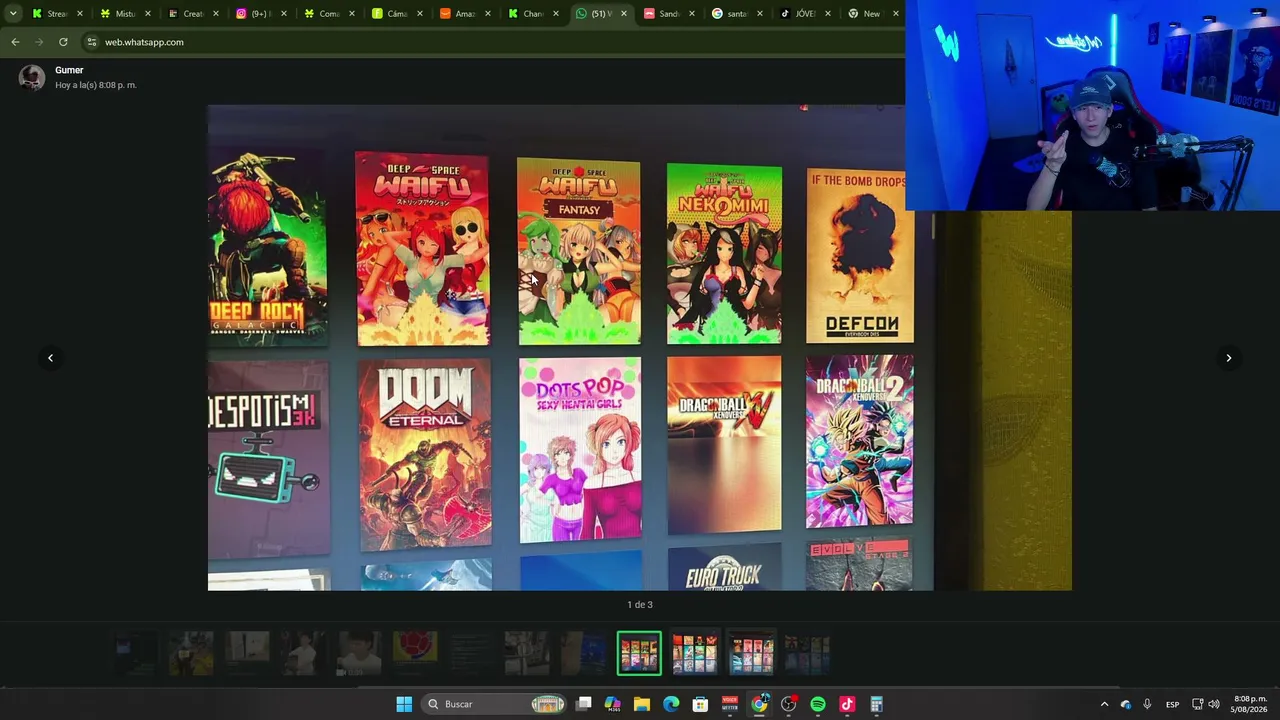The image size is (1280, 720).
Task: Open network settings from the system tray
Action: (1197, 704)
